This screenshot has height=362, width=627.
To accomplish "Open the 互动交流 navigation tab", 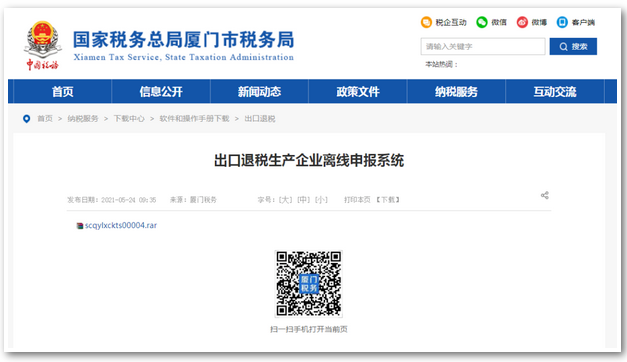I will point(555,92).
